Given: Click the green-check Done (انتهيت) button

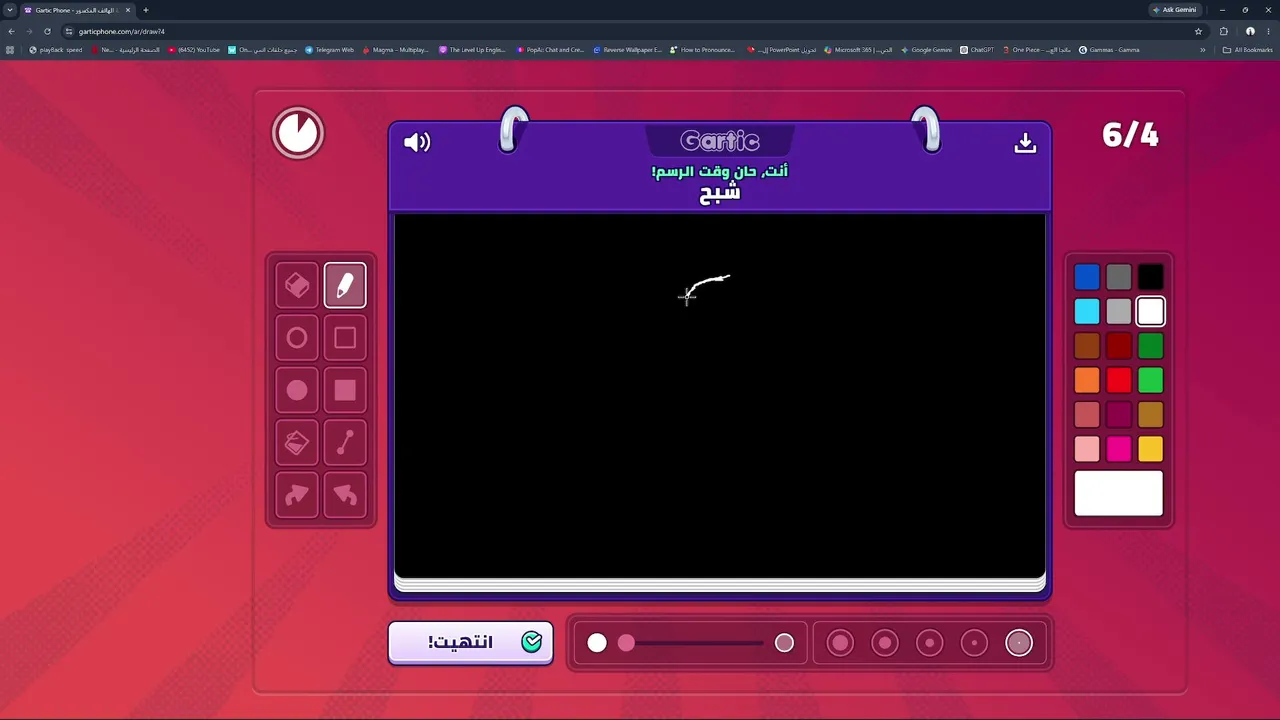Looking at the screenshot, I should [471, 642].
